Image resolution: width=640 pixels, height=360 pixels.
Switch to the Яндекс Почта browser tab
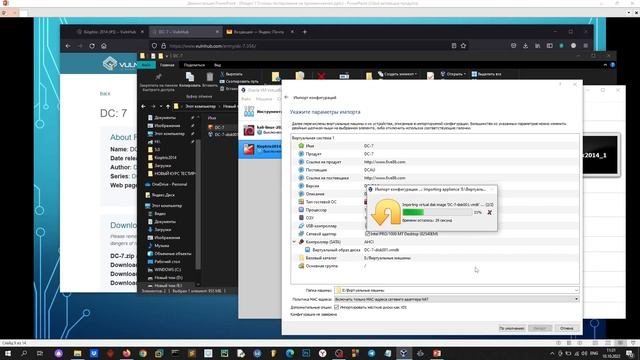click(x=260, y=31)
